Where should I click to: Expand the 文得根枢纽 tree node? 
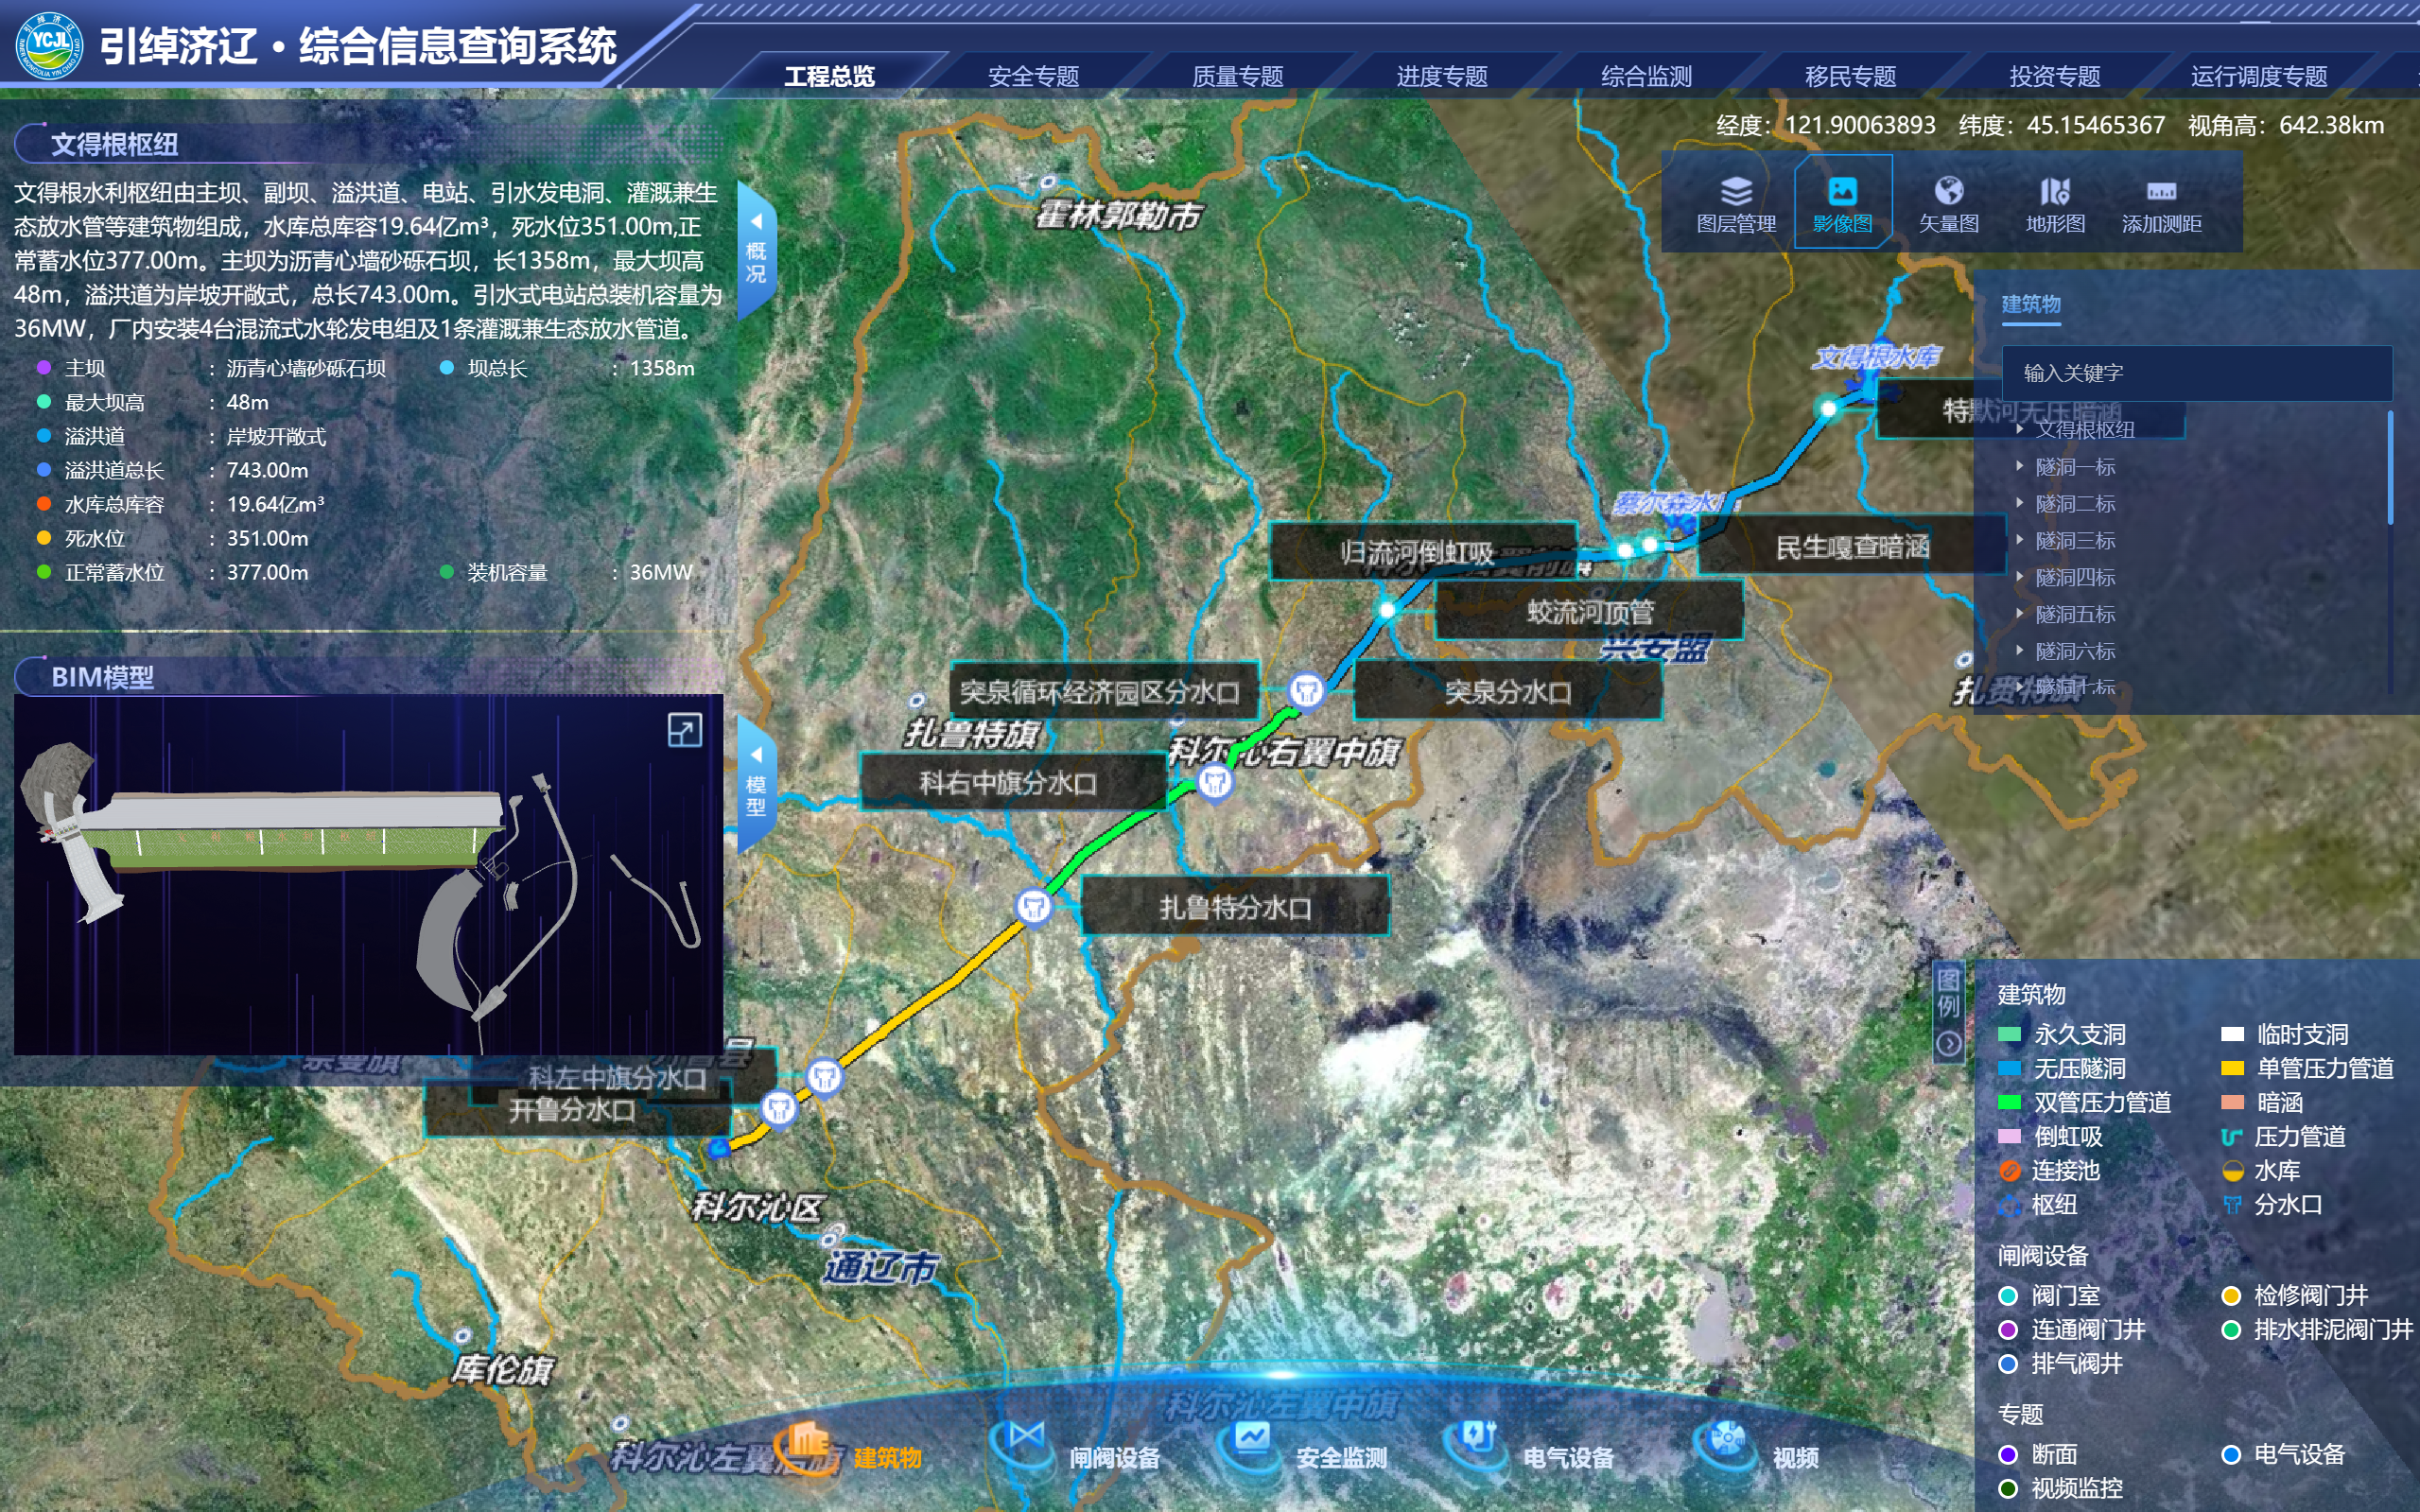[x=2020, y=429]
